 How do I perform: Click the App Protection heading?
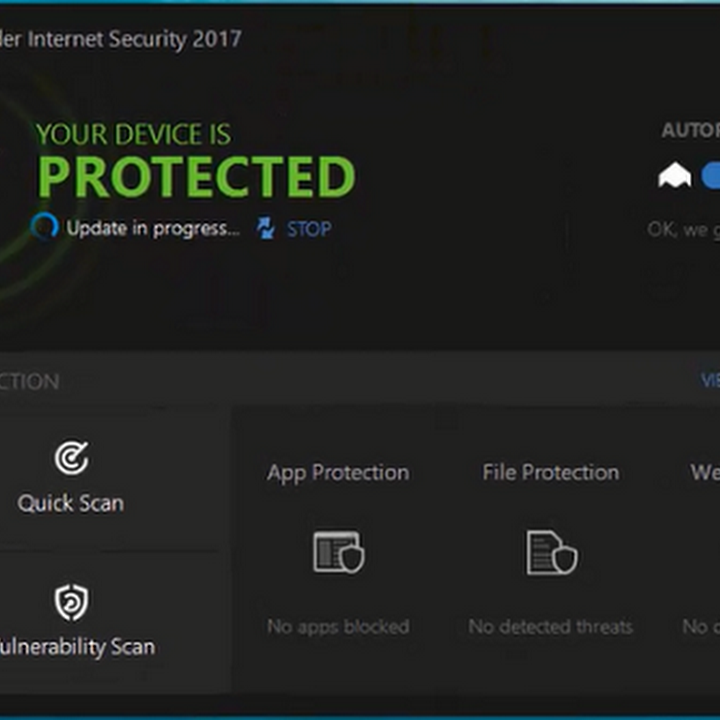(x=338, y=472)
